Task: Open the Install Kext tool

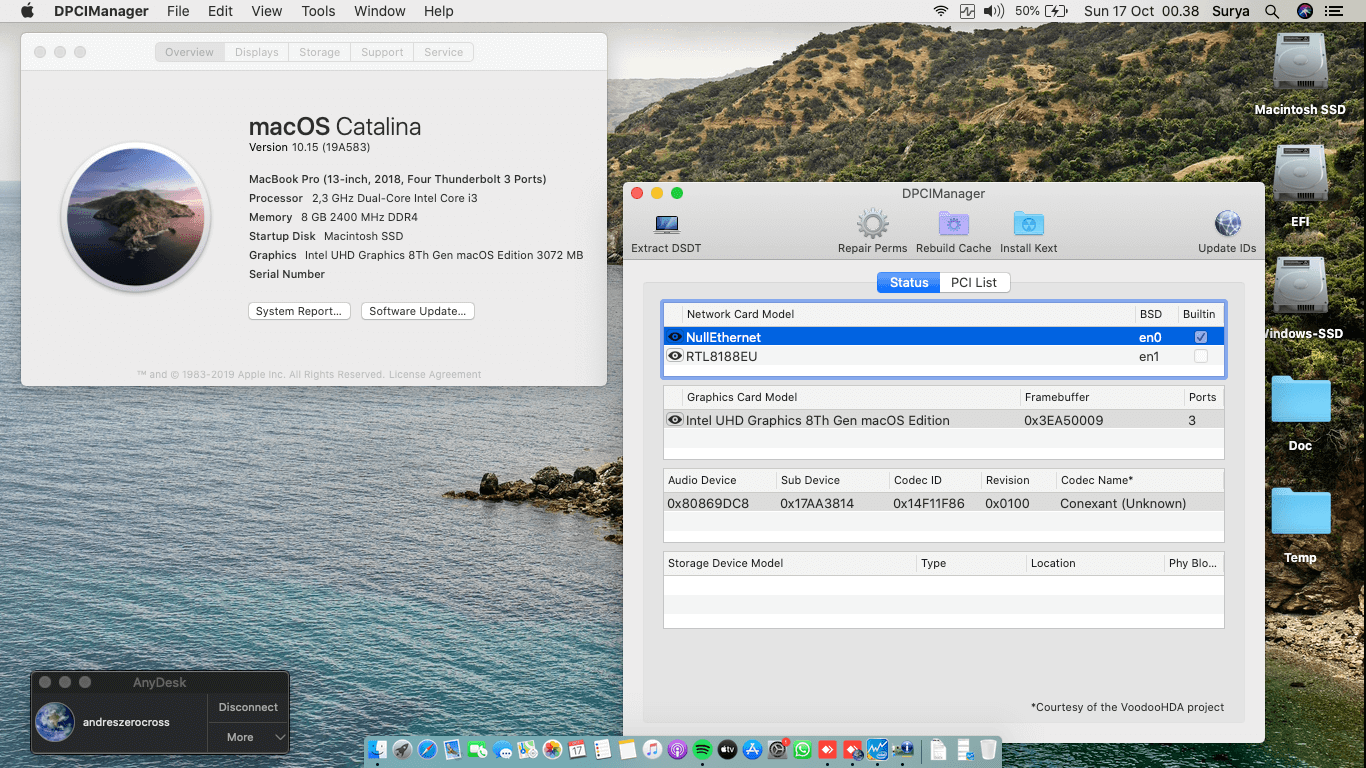Action: [1028, 224]
